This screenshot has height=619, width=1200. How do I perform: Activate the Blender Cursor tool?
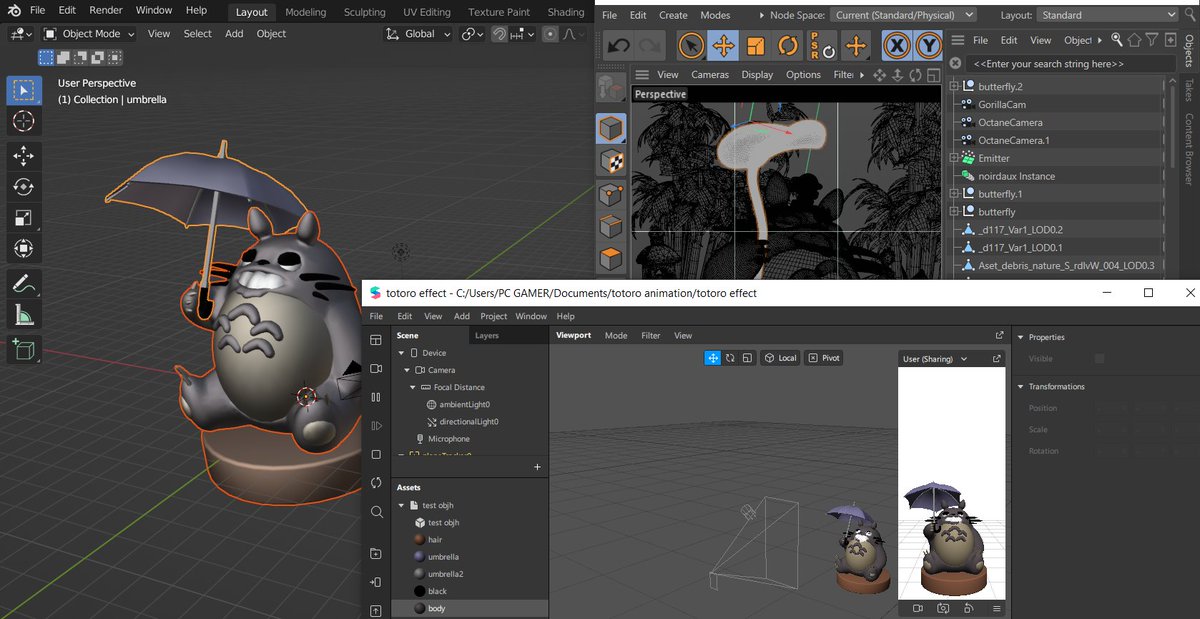[24, 122]
